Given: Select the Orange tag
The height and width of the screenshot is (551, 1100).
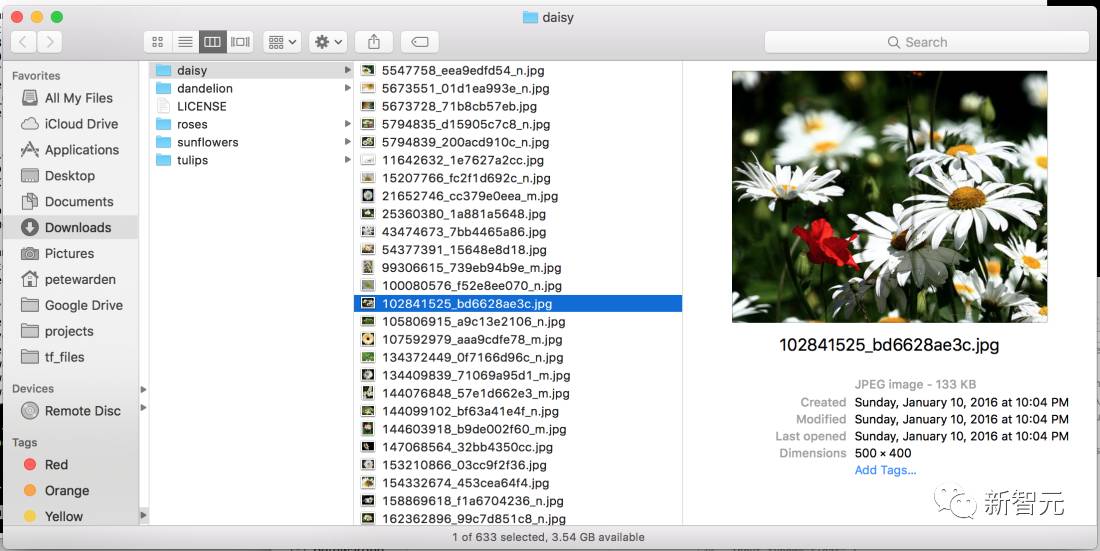Looking at the screenshot, I should coord(71,491).
